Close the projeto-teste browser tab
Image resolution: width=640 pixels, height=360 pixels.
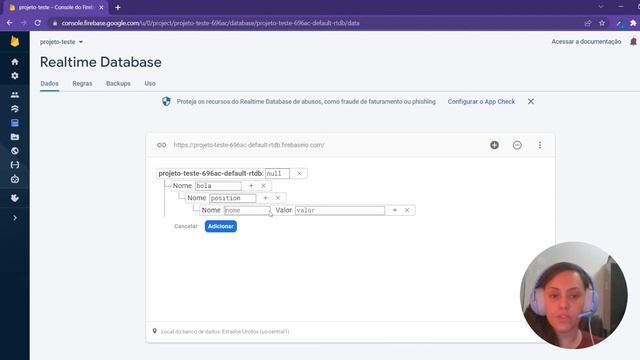(101, 7)
